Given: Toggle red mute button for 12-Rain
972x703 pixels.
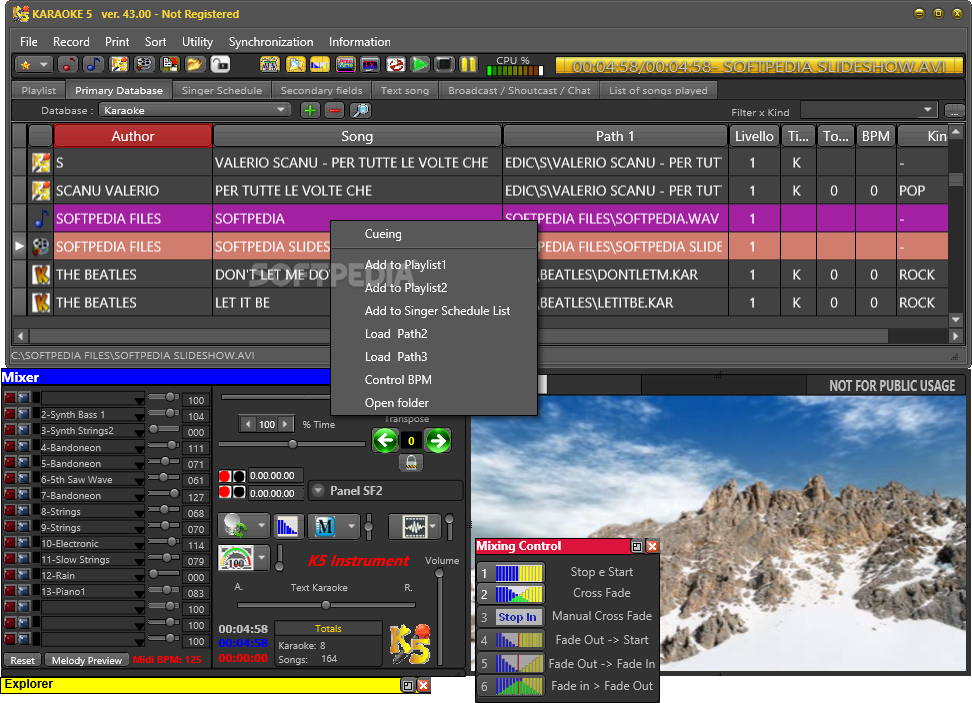Looking at the screenshot, I should coord(10,575).
